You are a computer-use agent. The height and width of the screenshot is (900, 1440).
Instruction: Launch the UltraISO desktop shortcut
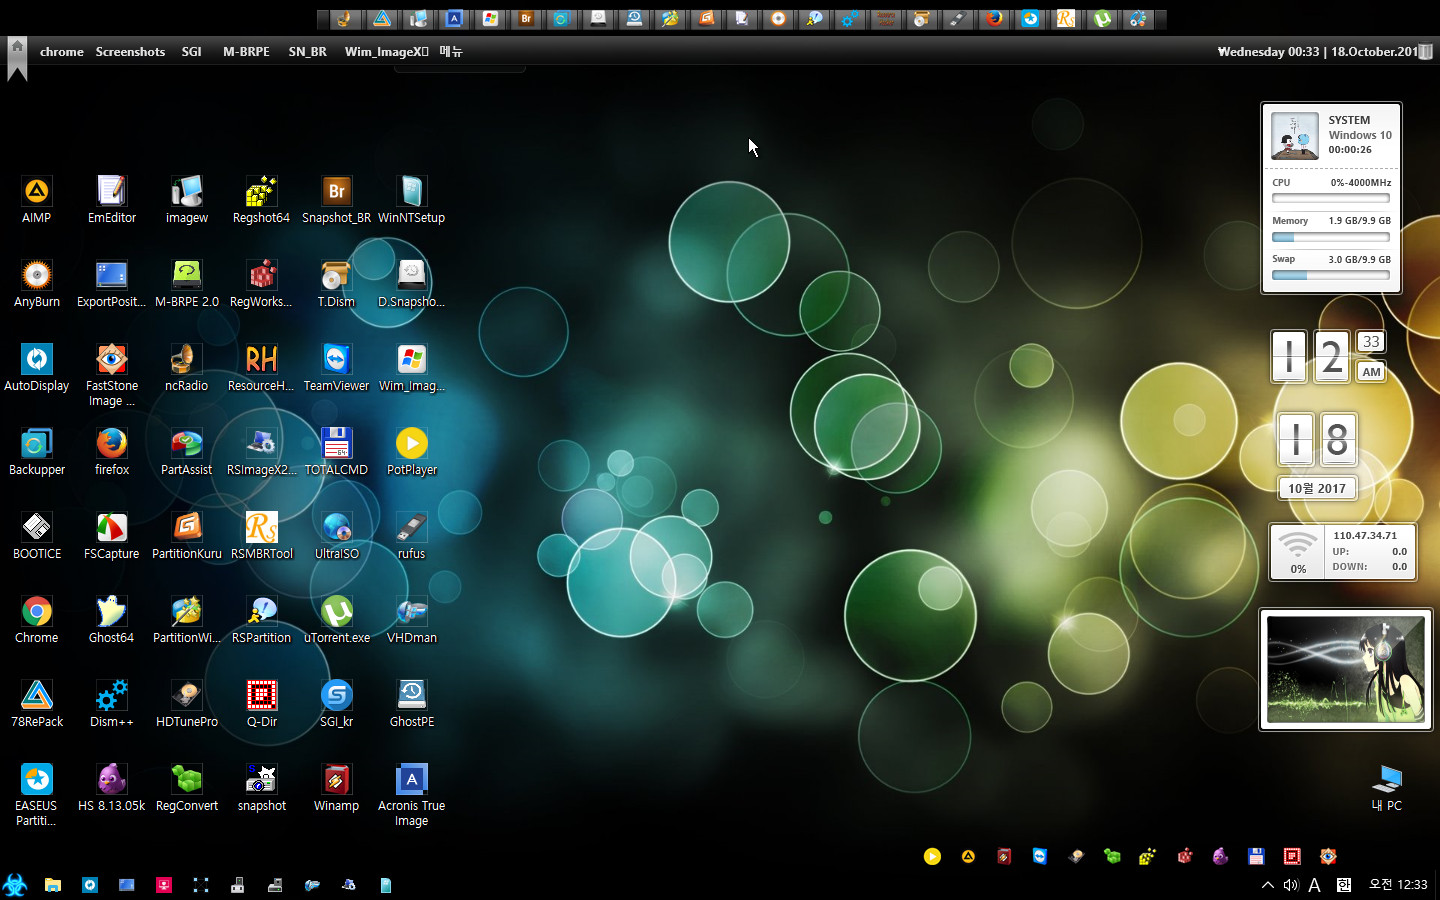tap(337, 536)
